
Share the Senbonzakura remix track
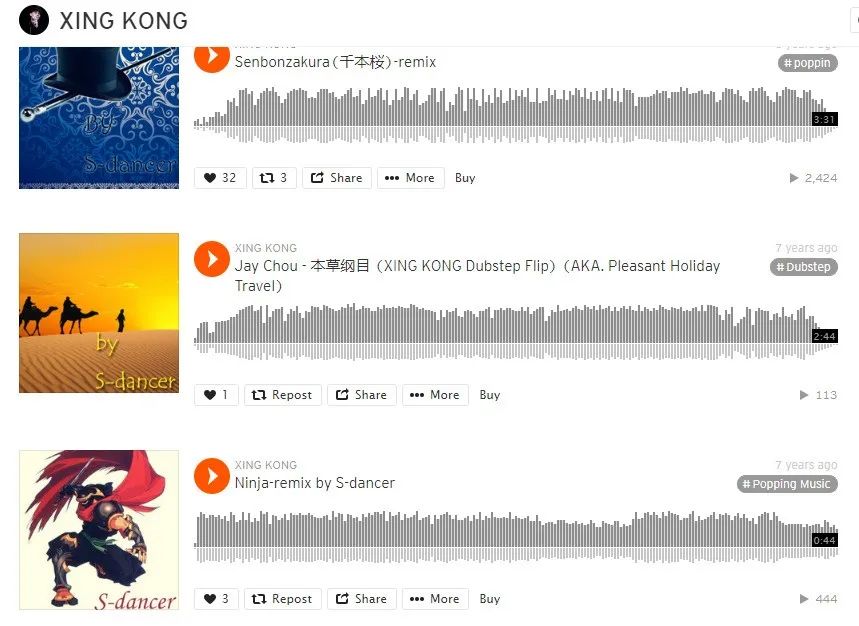337,178
